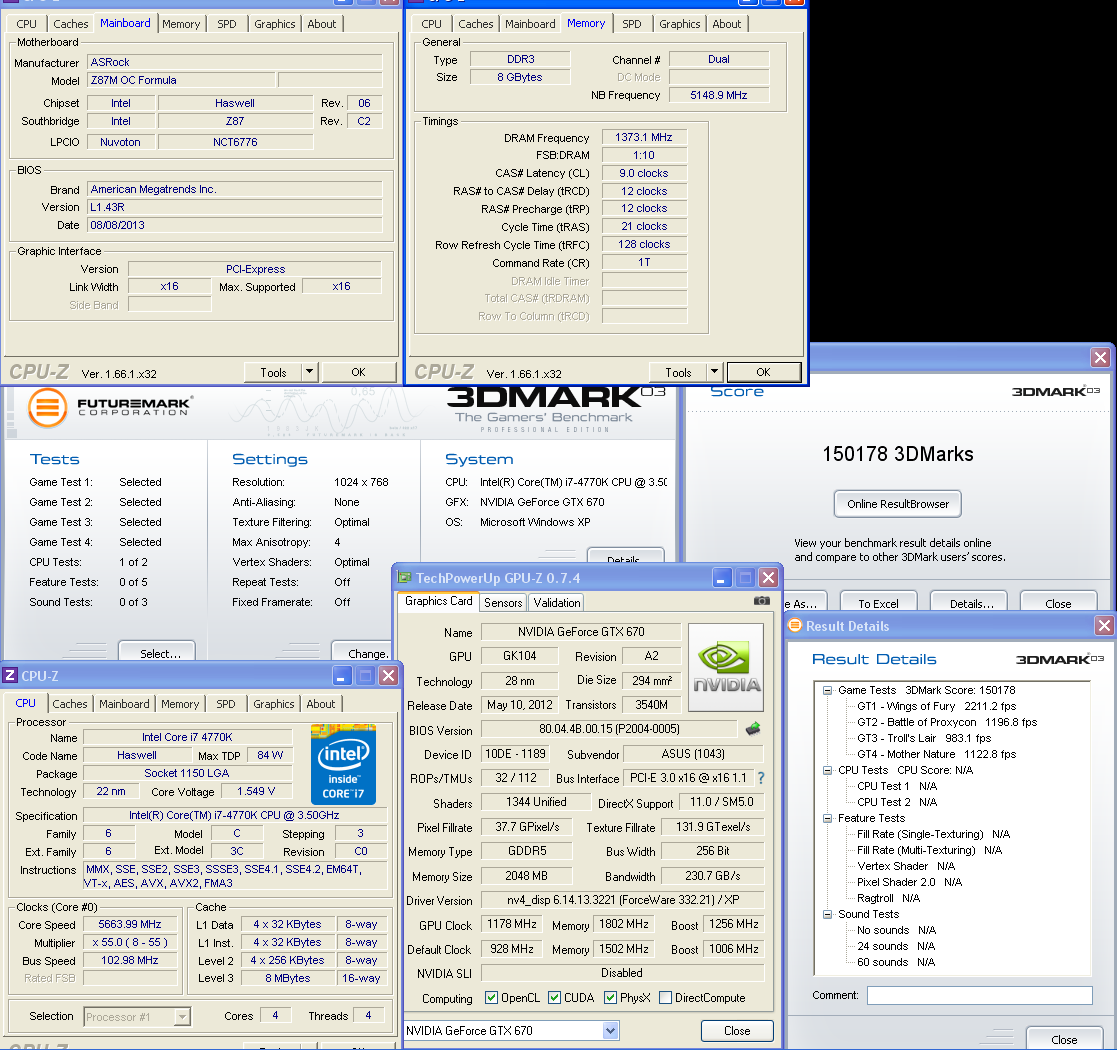Viewport: 1117px width, 1050px height.
Task: Toggle the PhysX checkbox
Action: click(610, 997)
